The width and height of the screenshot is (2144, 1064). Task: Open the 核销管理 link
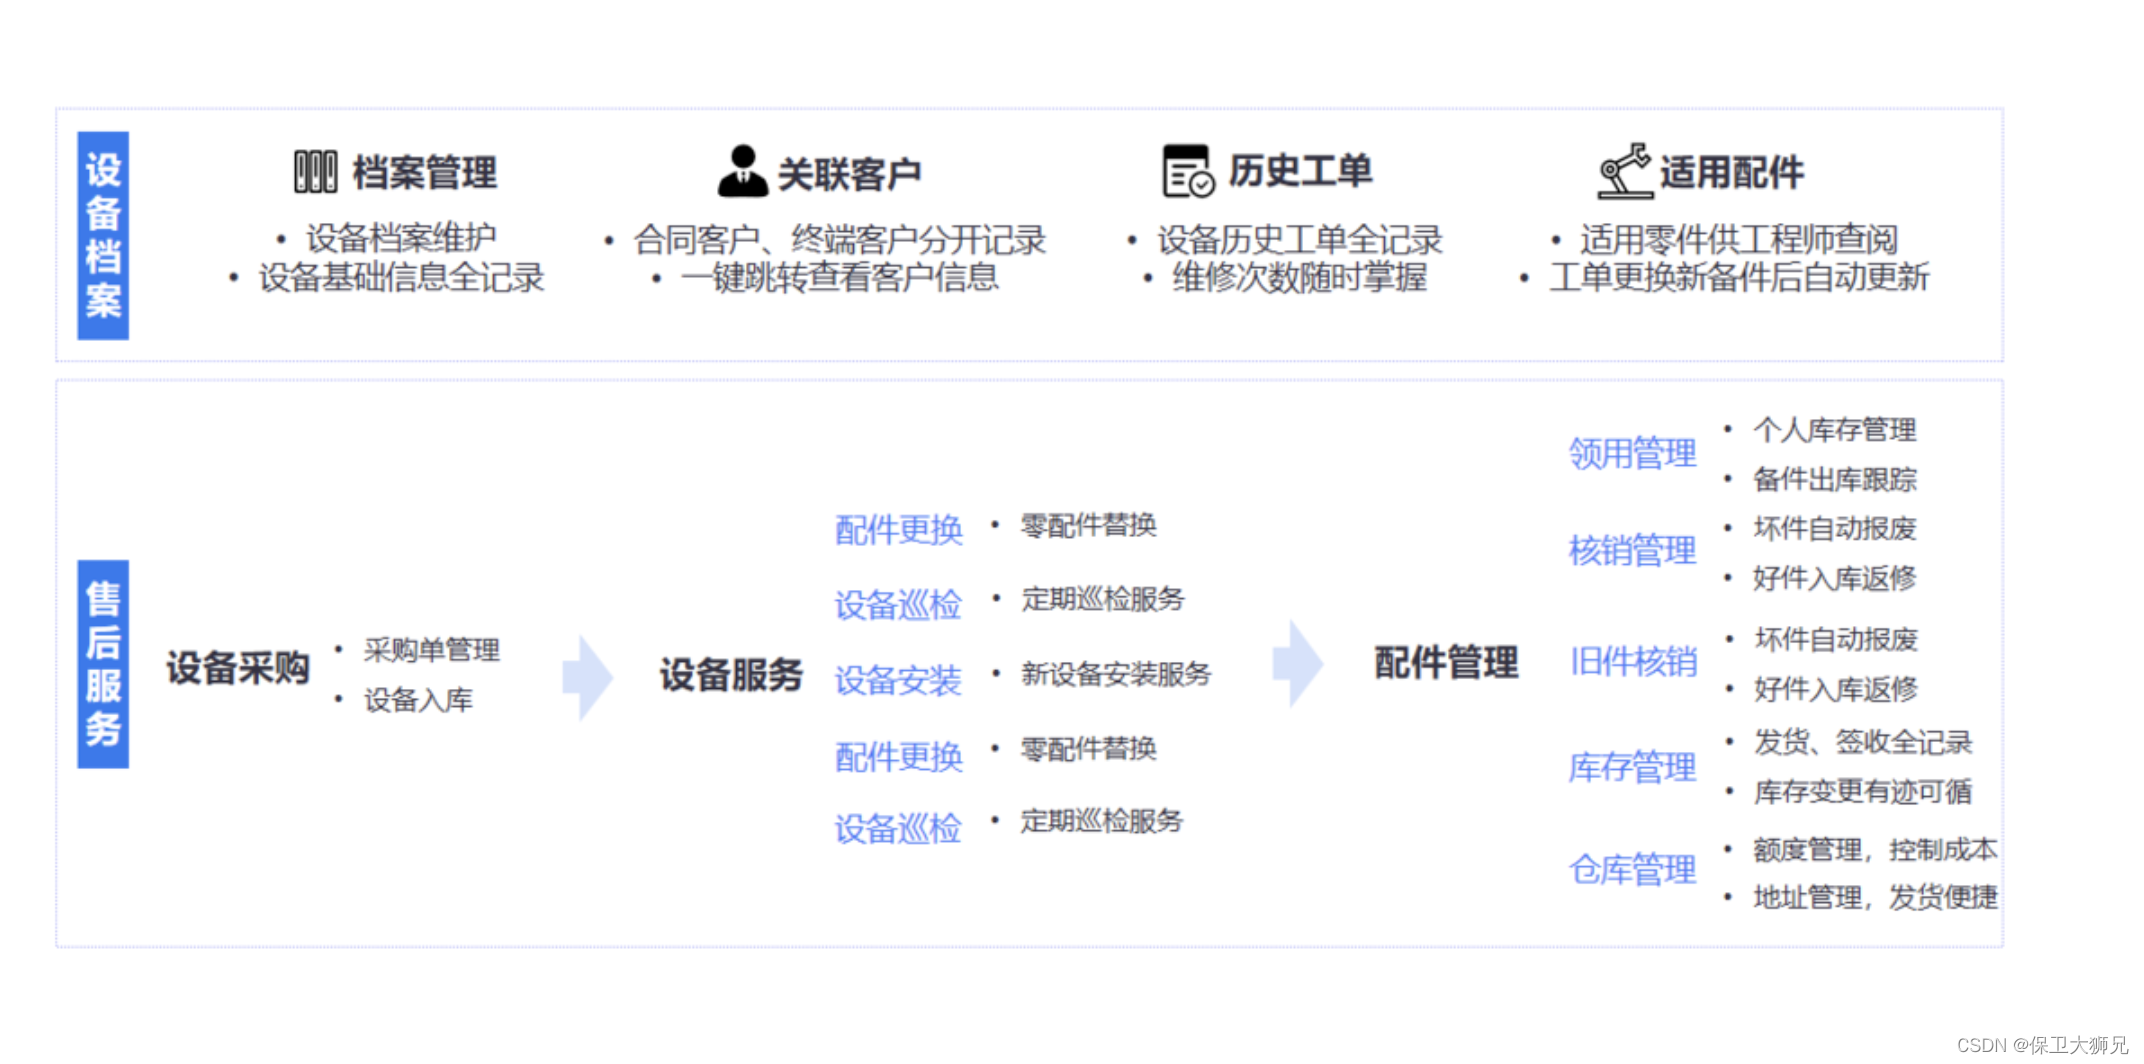click(x=1632, y=551)
